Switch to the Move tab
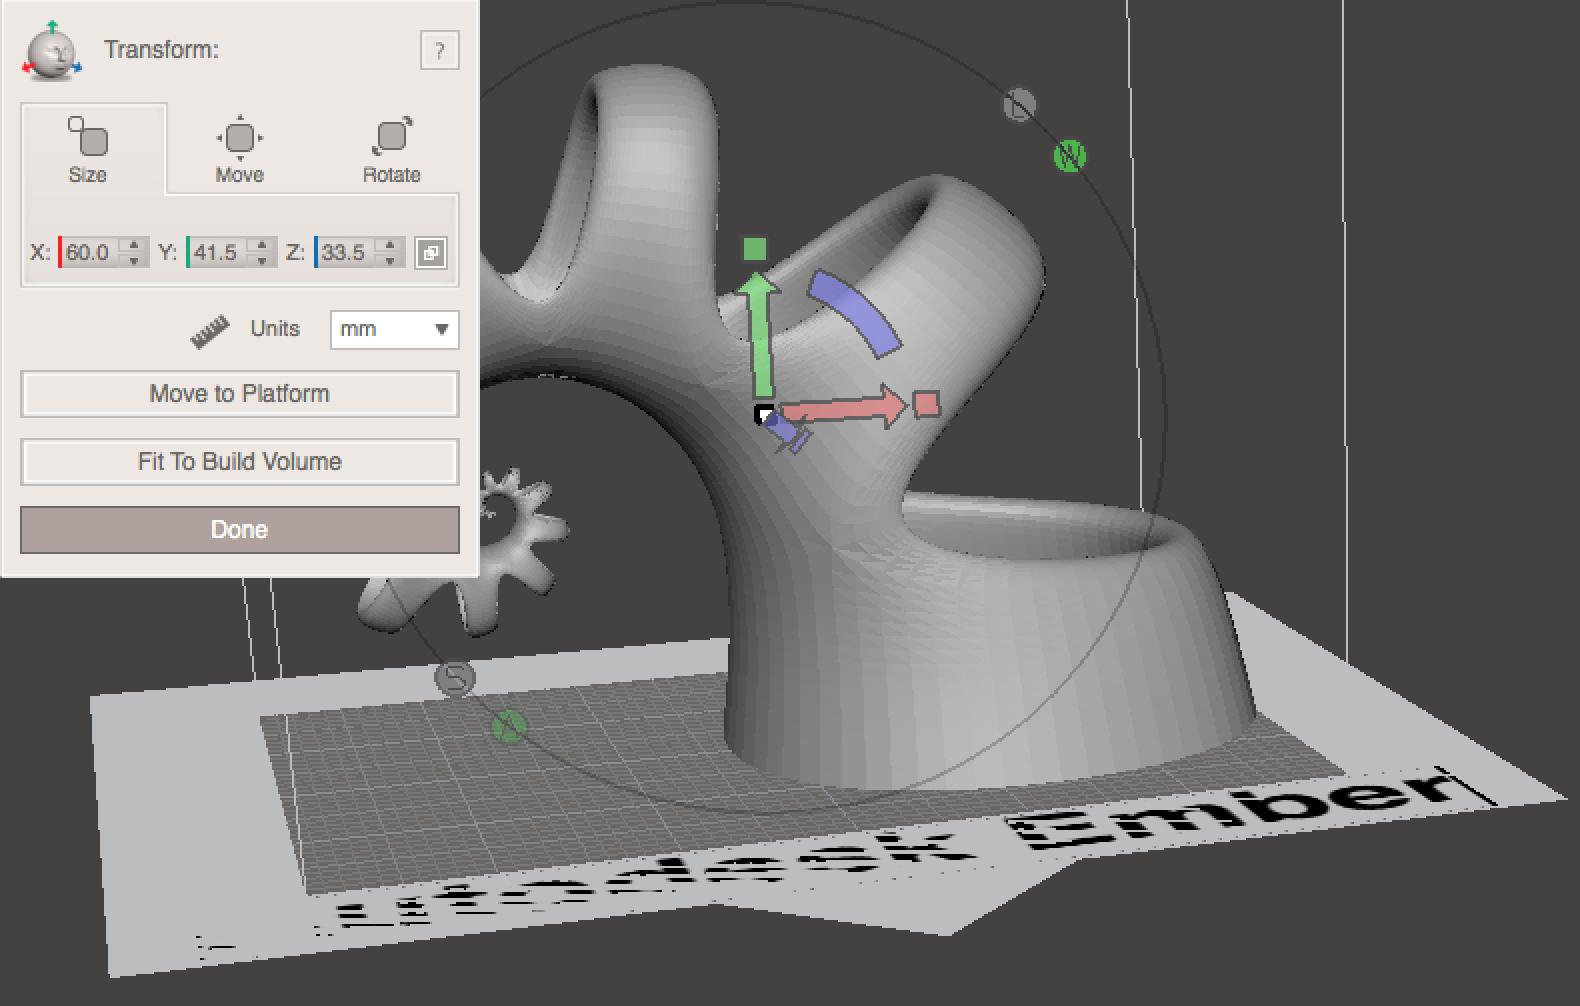This screenshot has height=1006, width=1580. [x=239, y=150]
